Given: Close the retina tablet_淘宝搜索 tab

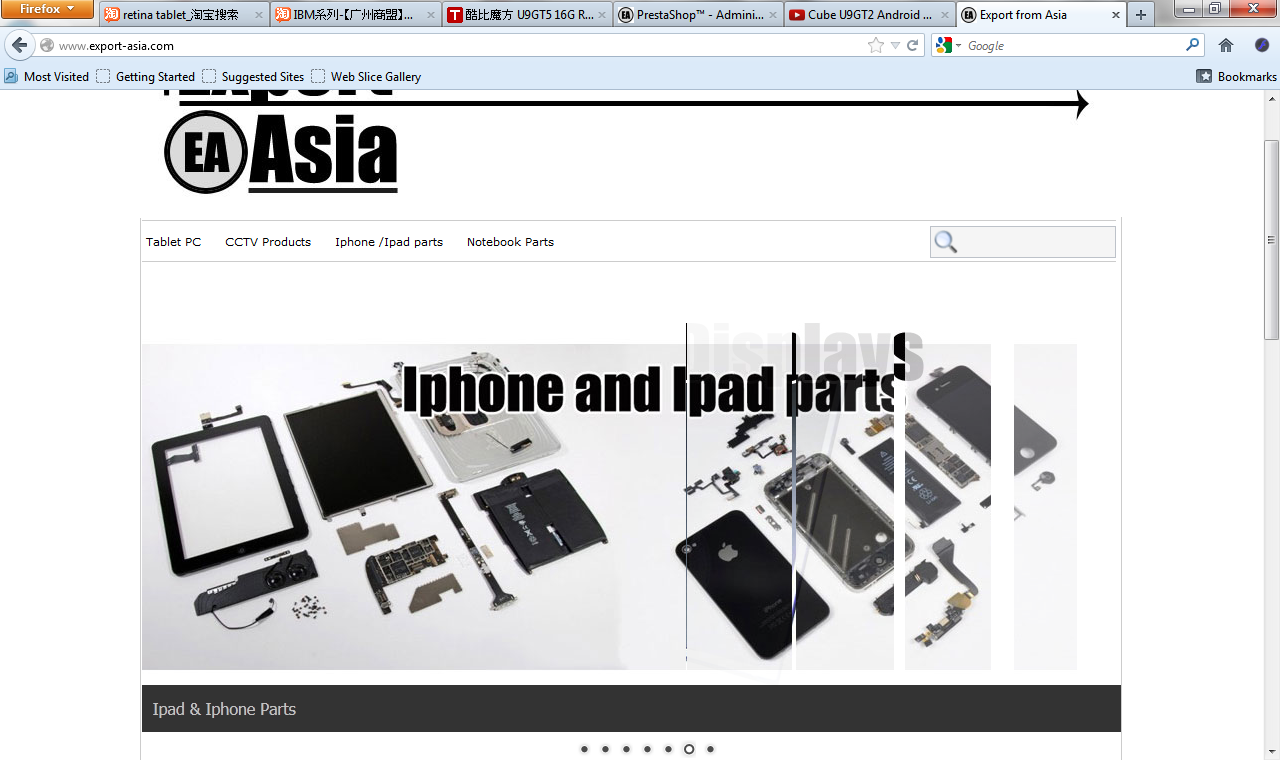Looking at the screenshot, I should pyautogui.click(x=259, y=15).
